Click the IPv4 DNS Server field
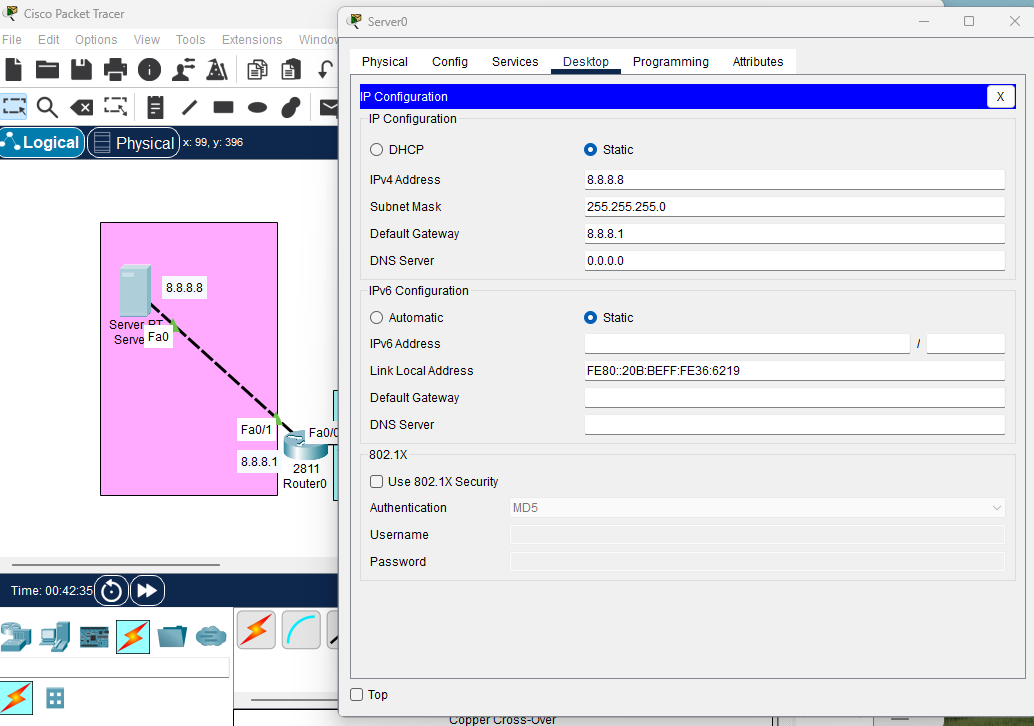Viewport: 1034px width, 726px height. click(795, 260)
